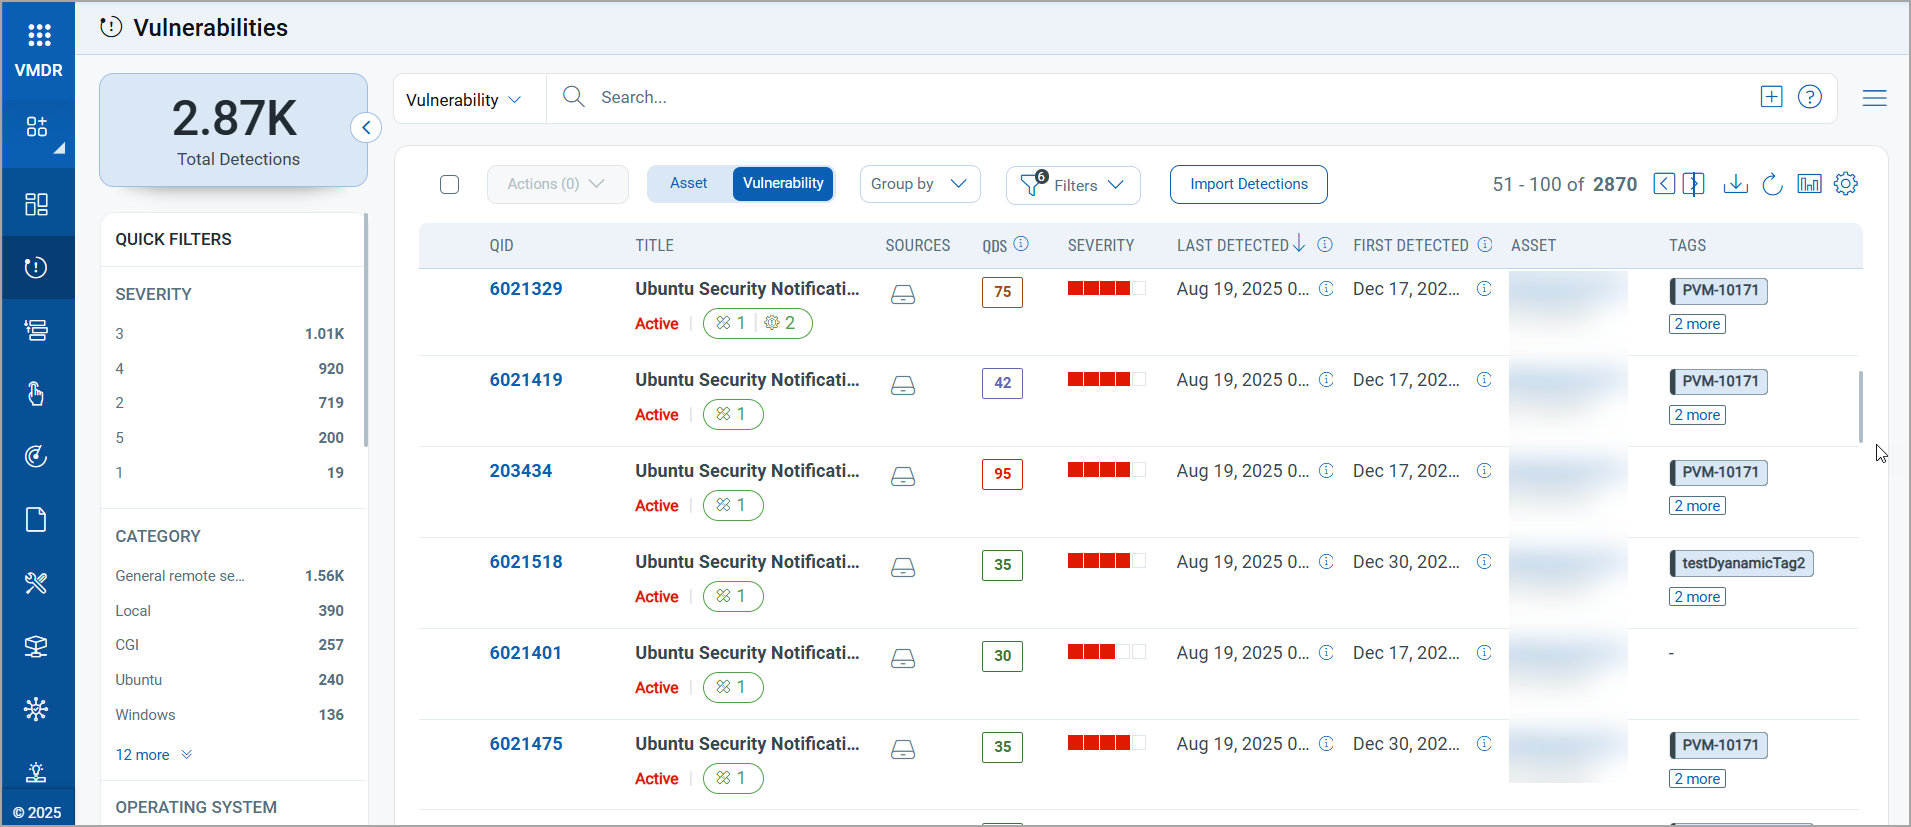Viewport: 1911px width, 827px height.
Task: Select the Vulnerability view toggle
Action: coord(783,184)
